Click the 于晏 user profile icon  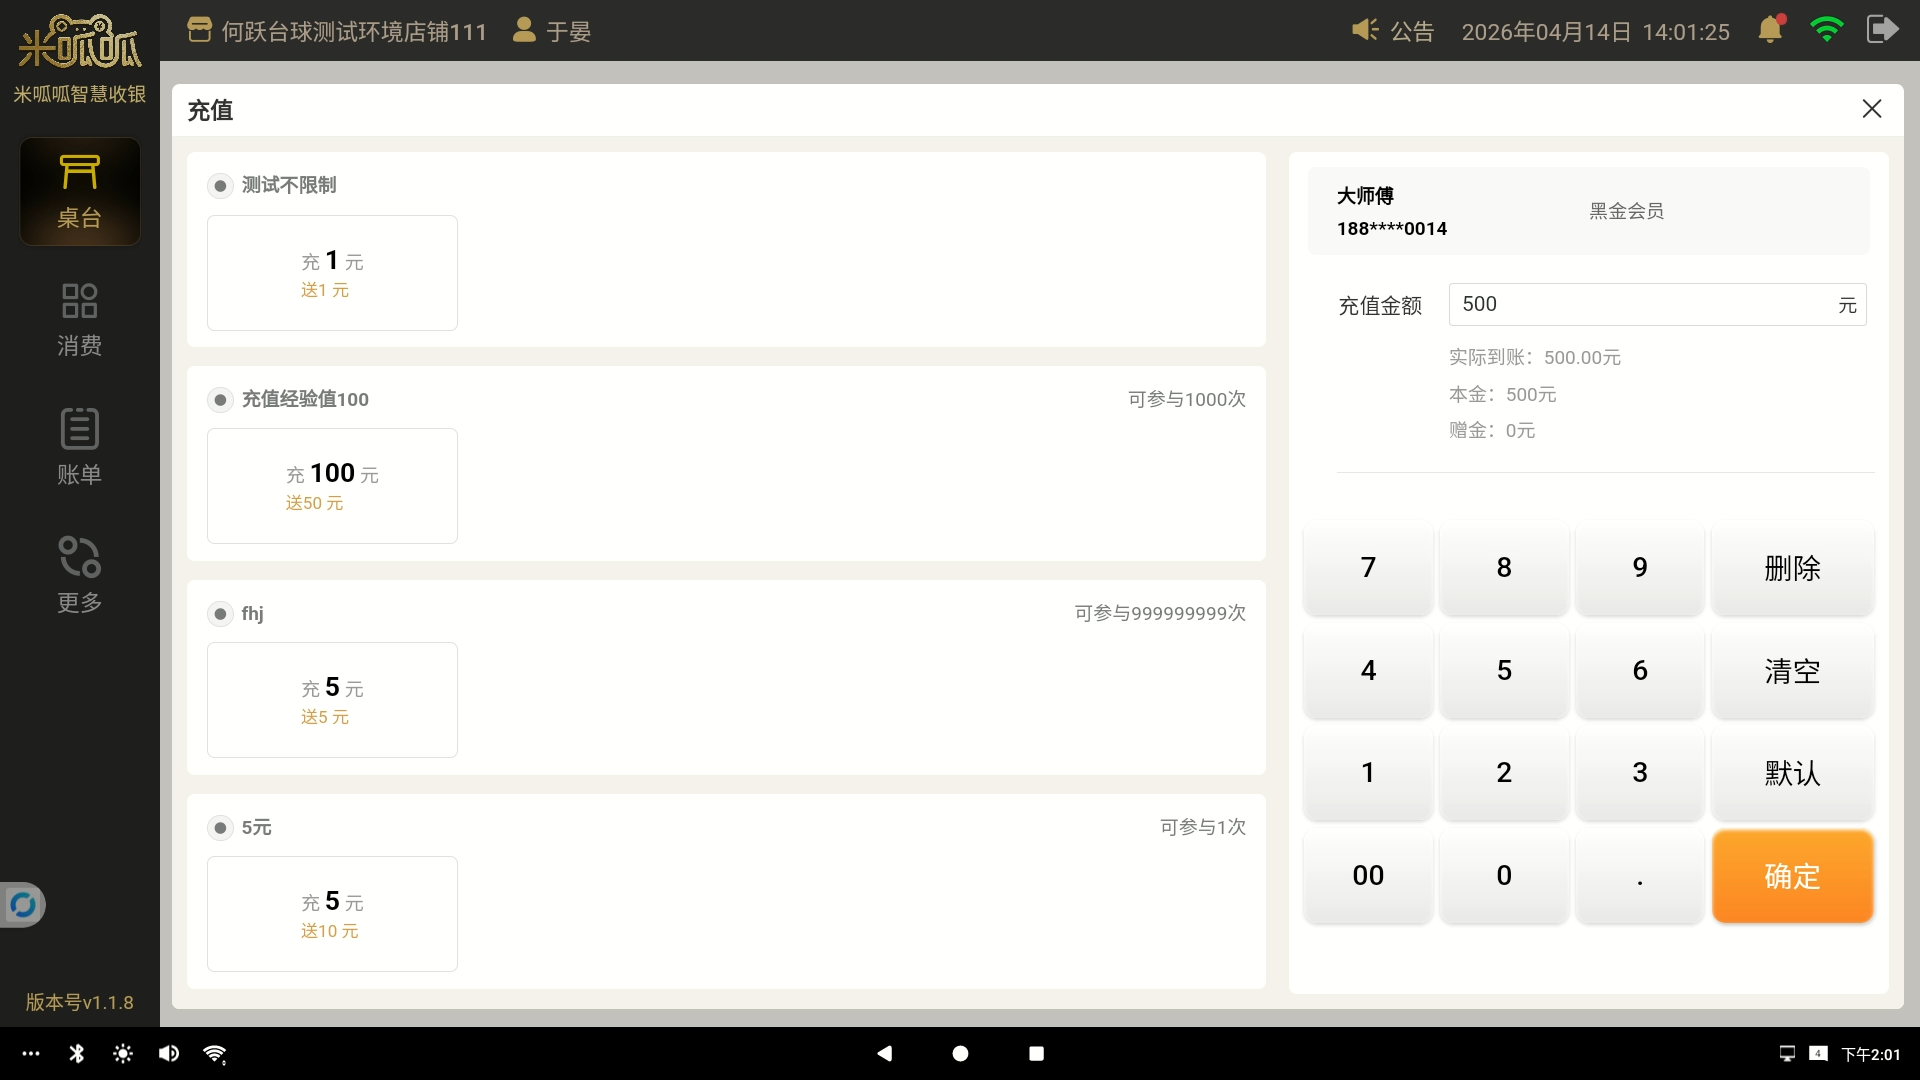click(x=524, y=30)
